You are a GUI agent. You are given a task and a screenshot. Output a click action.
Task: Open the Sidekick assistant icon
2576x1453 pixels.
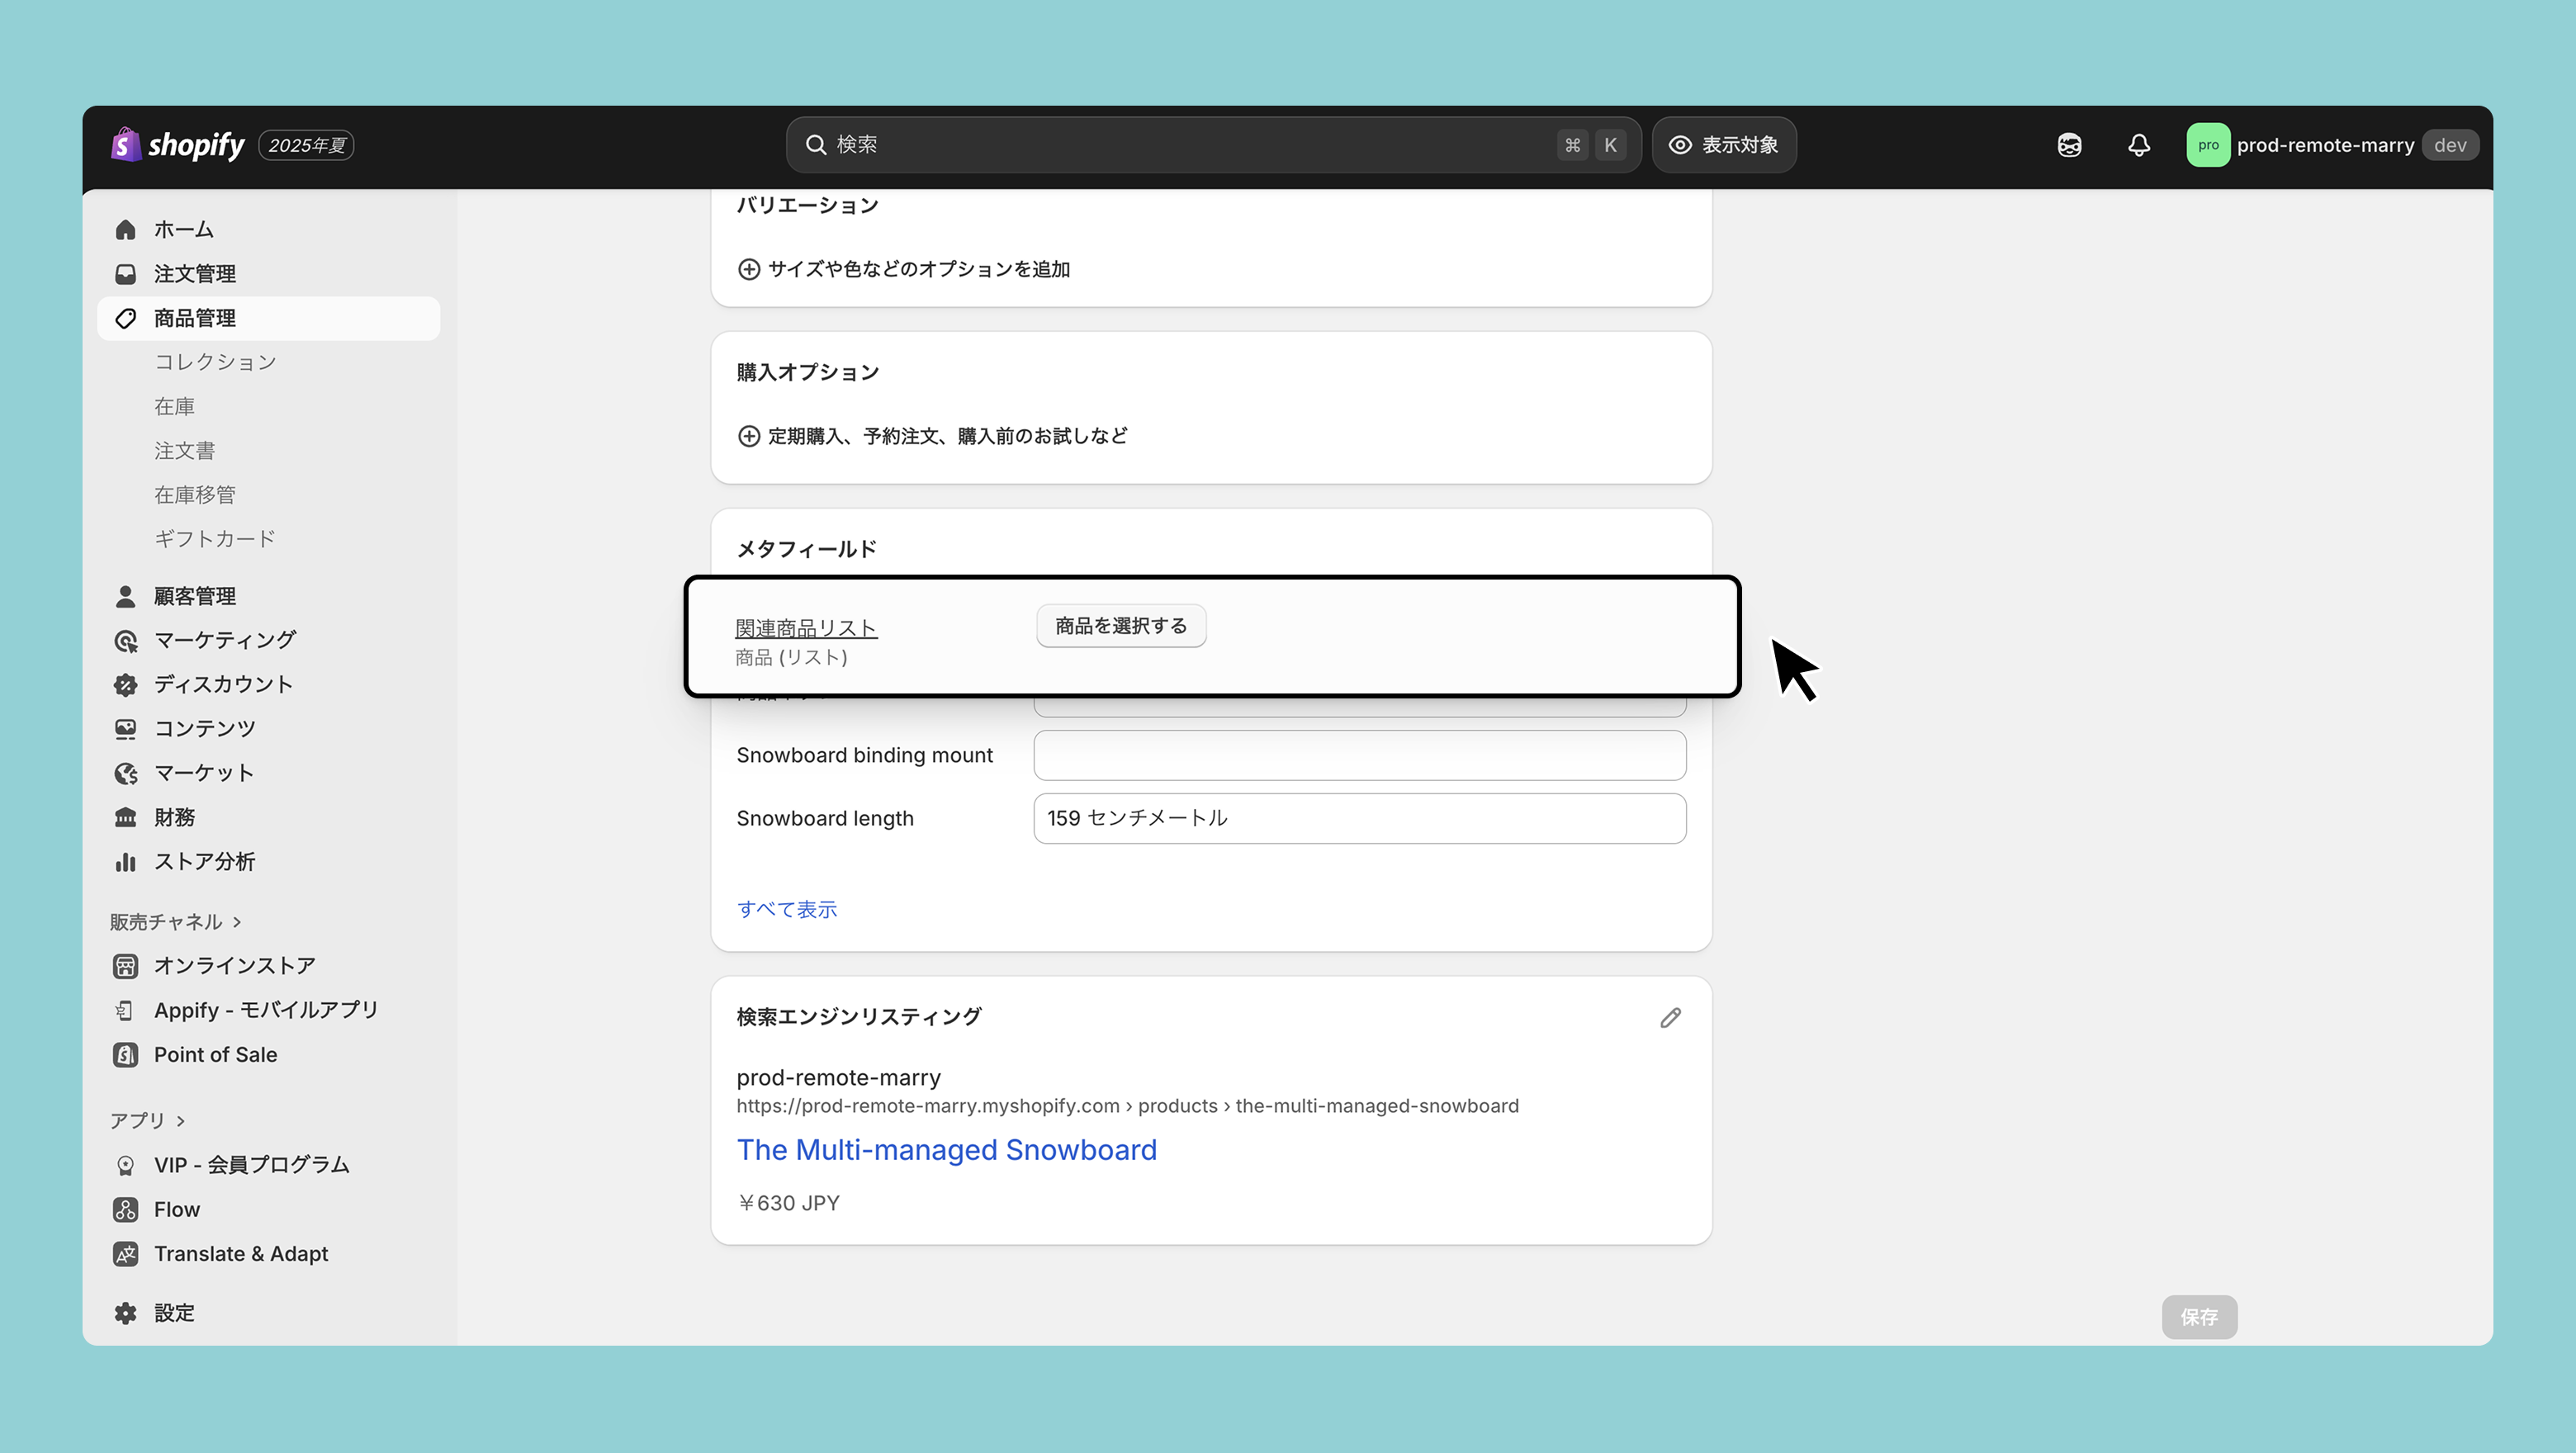(x=2069, y=145)
